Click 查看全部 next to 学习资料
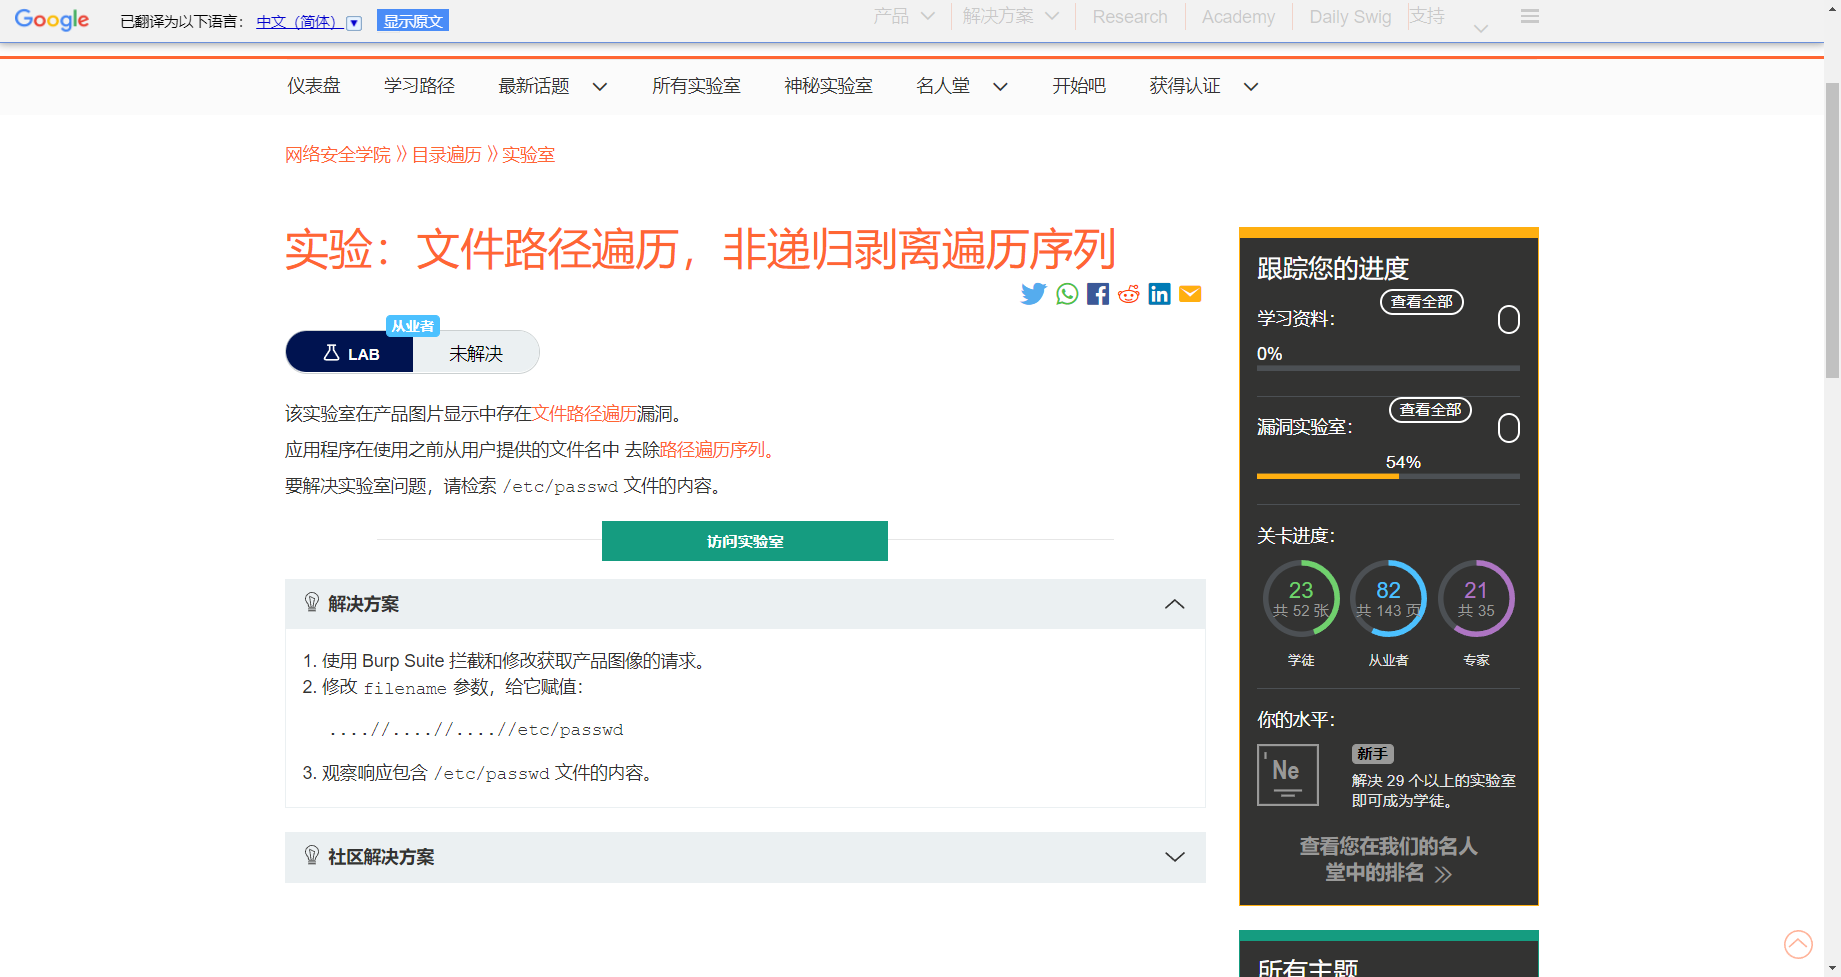Viewport: 1841px width, 977px height. tap(1422, 302)
